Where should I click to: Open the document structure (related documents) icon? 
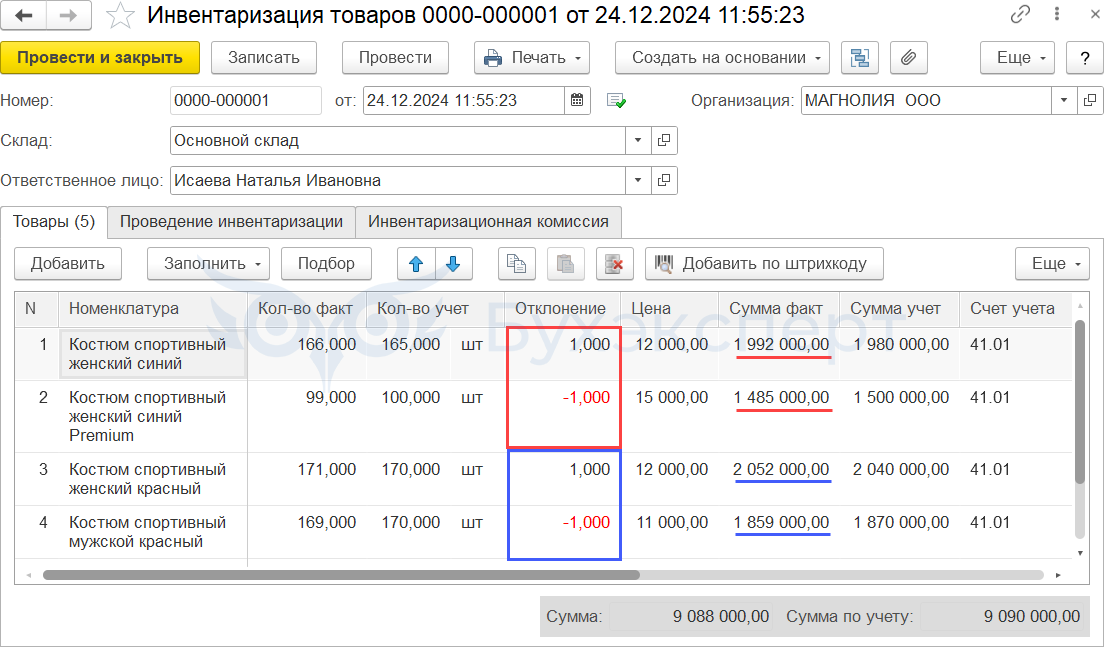[x=860, y=58]
